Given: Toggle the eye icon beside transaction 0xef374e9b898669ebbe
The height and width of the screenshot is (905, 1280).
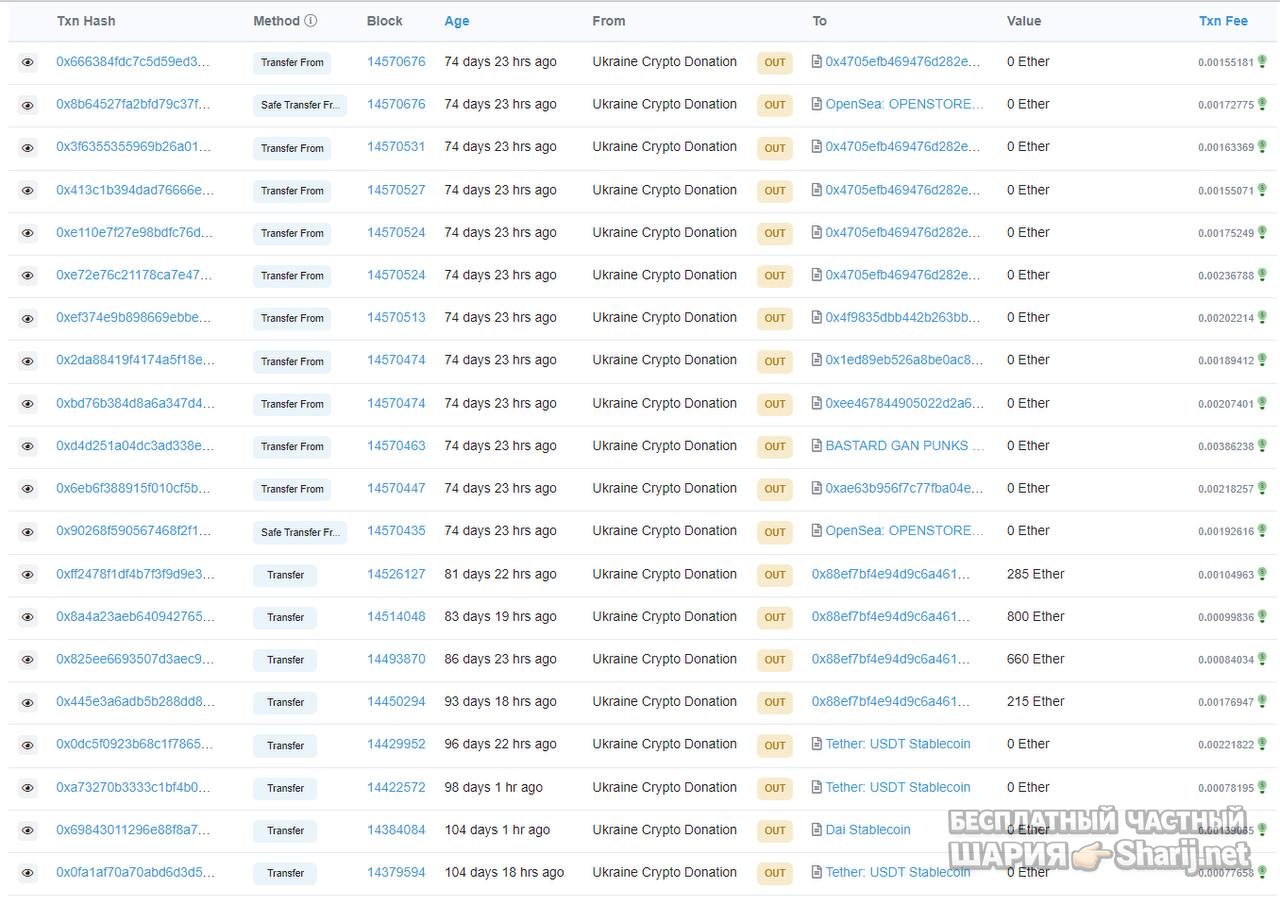Looking at the screenshot, I should pos(27,318).
